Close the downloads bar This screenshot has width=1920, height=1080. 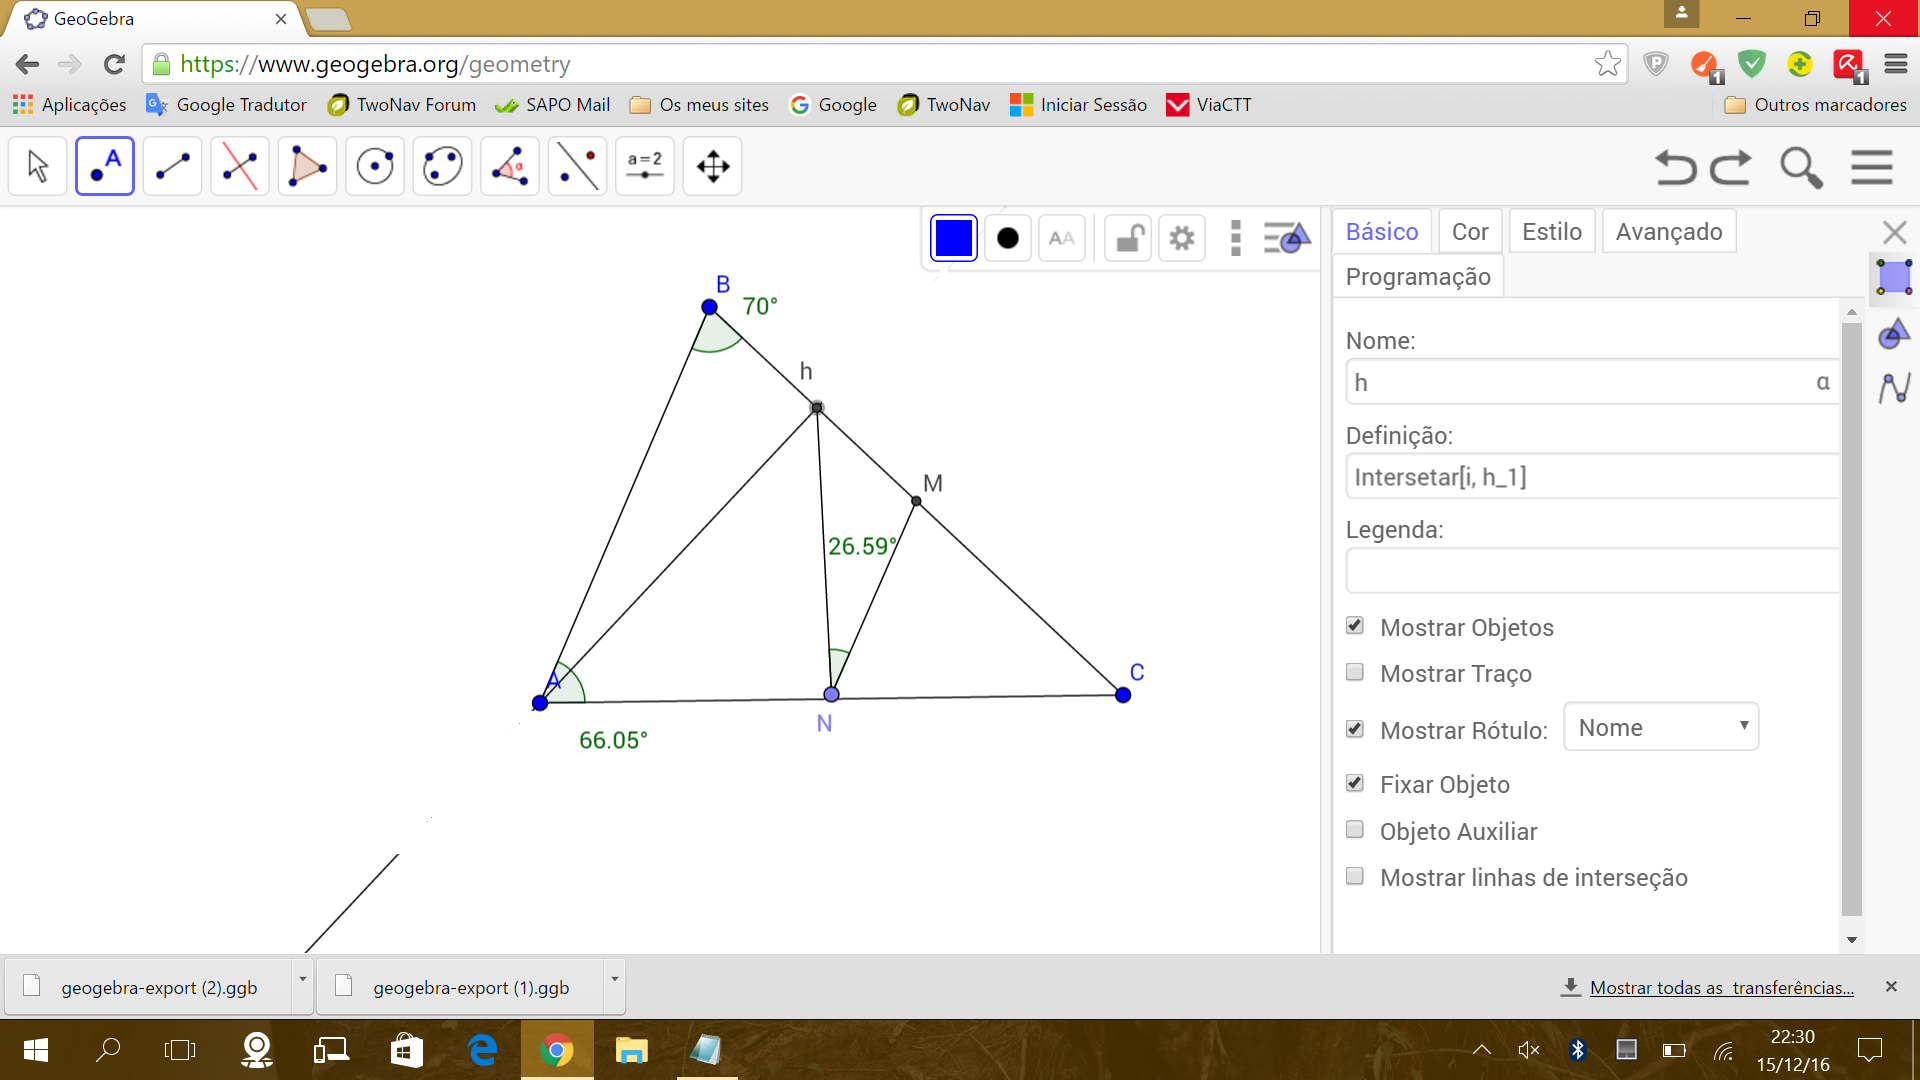pos(1891,987)
